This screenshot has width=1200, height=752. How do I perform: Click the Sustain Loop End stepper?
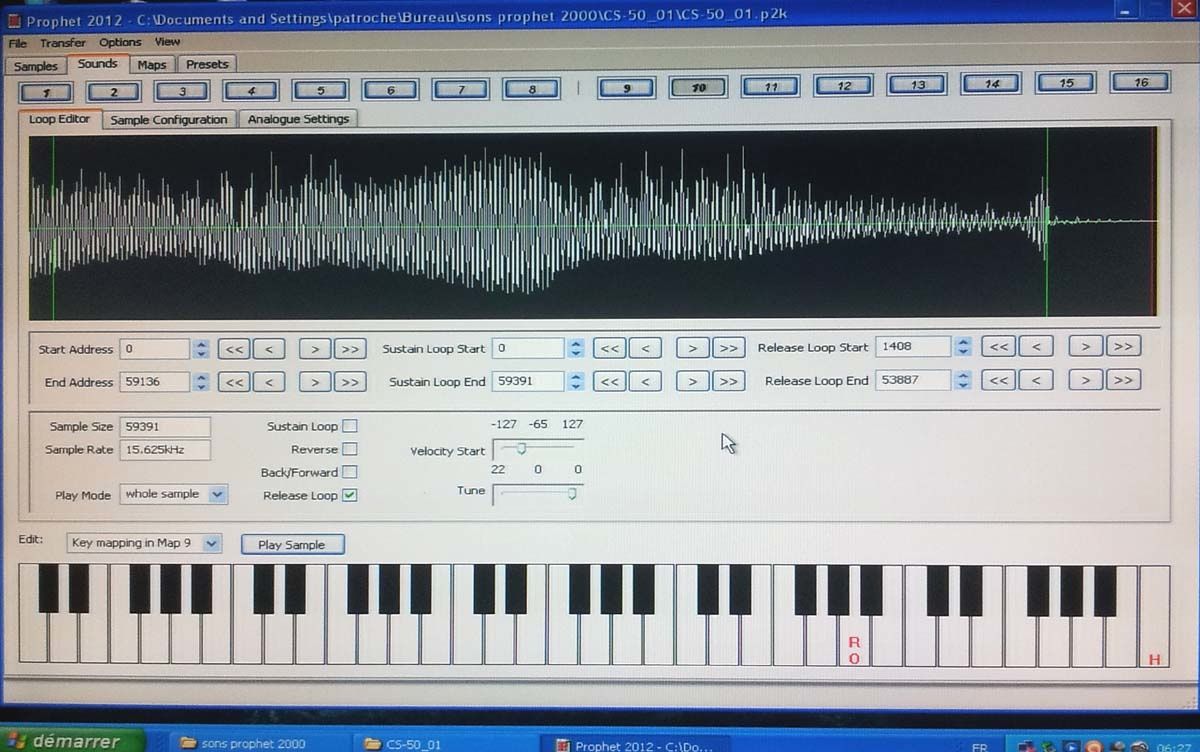tap(575, 381)
